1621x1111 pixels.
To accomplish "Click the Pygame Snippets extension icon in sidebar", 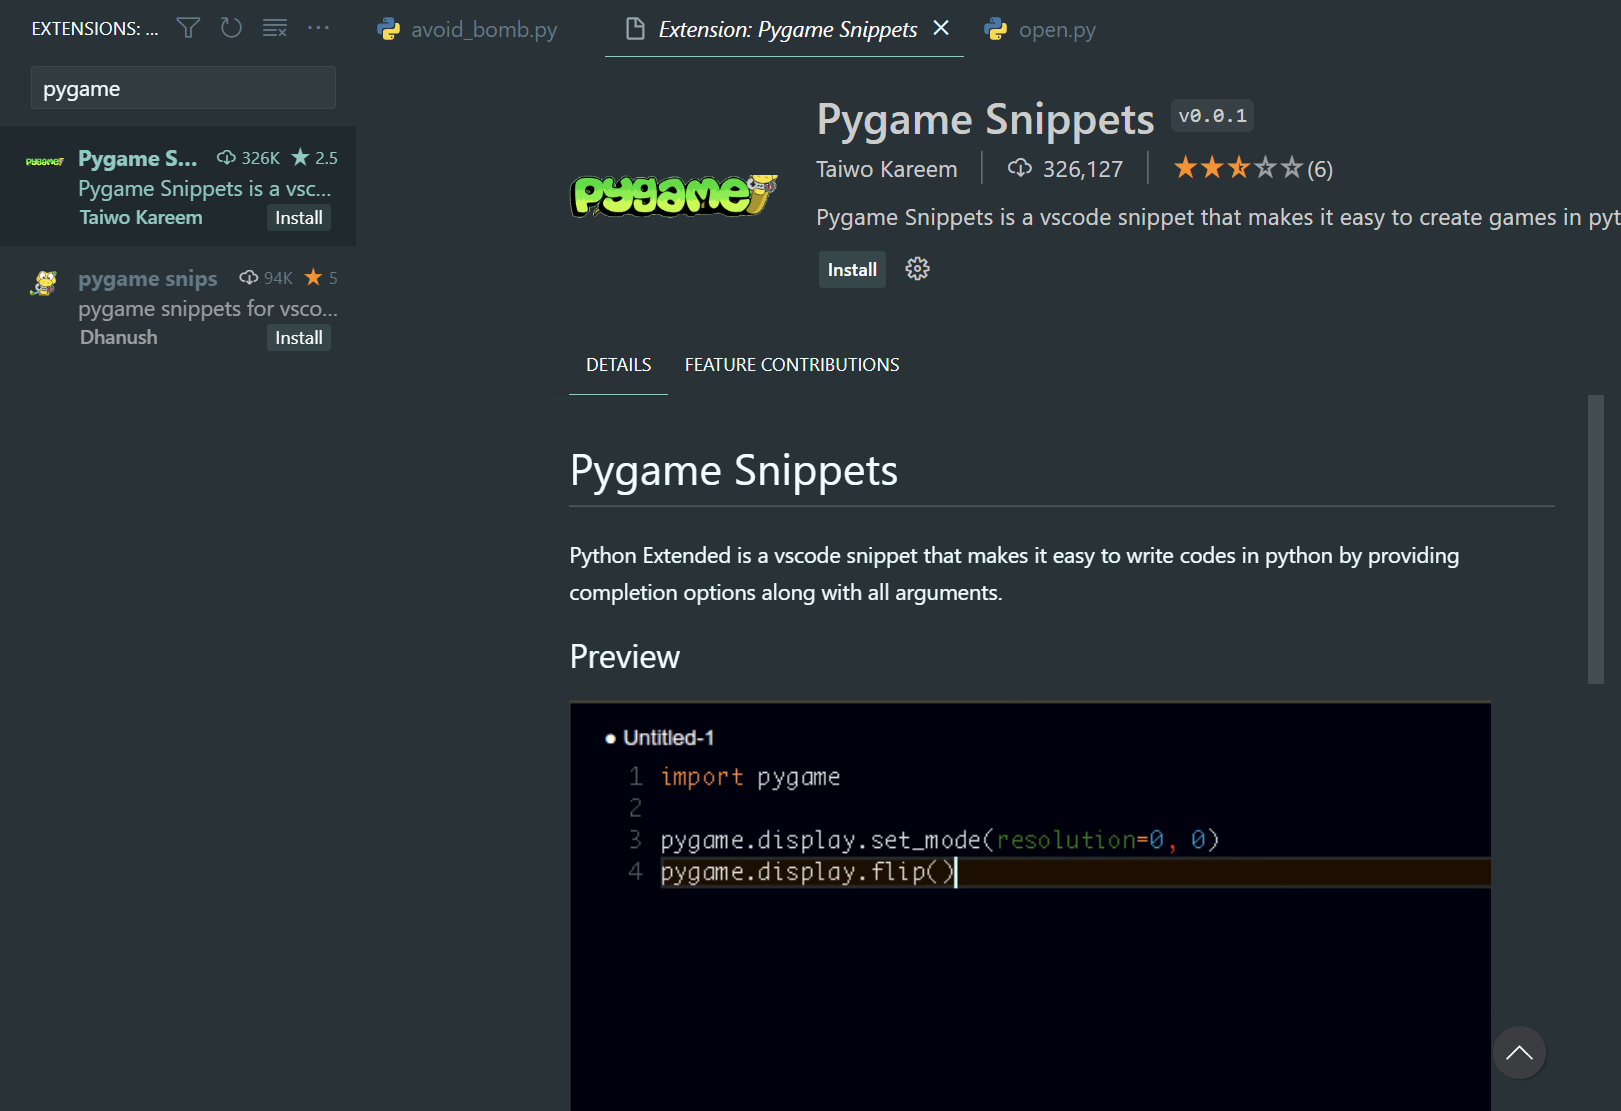I will tap(43, 160).
